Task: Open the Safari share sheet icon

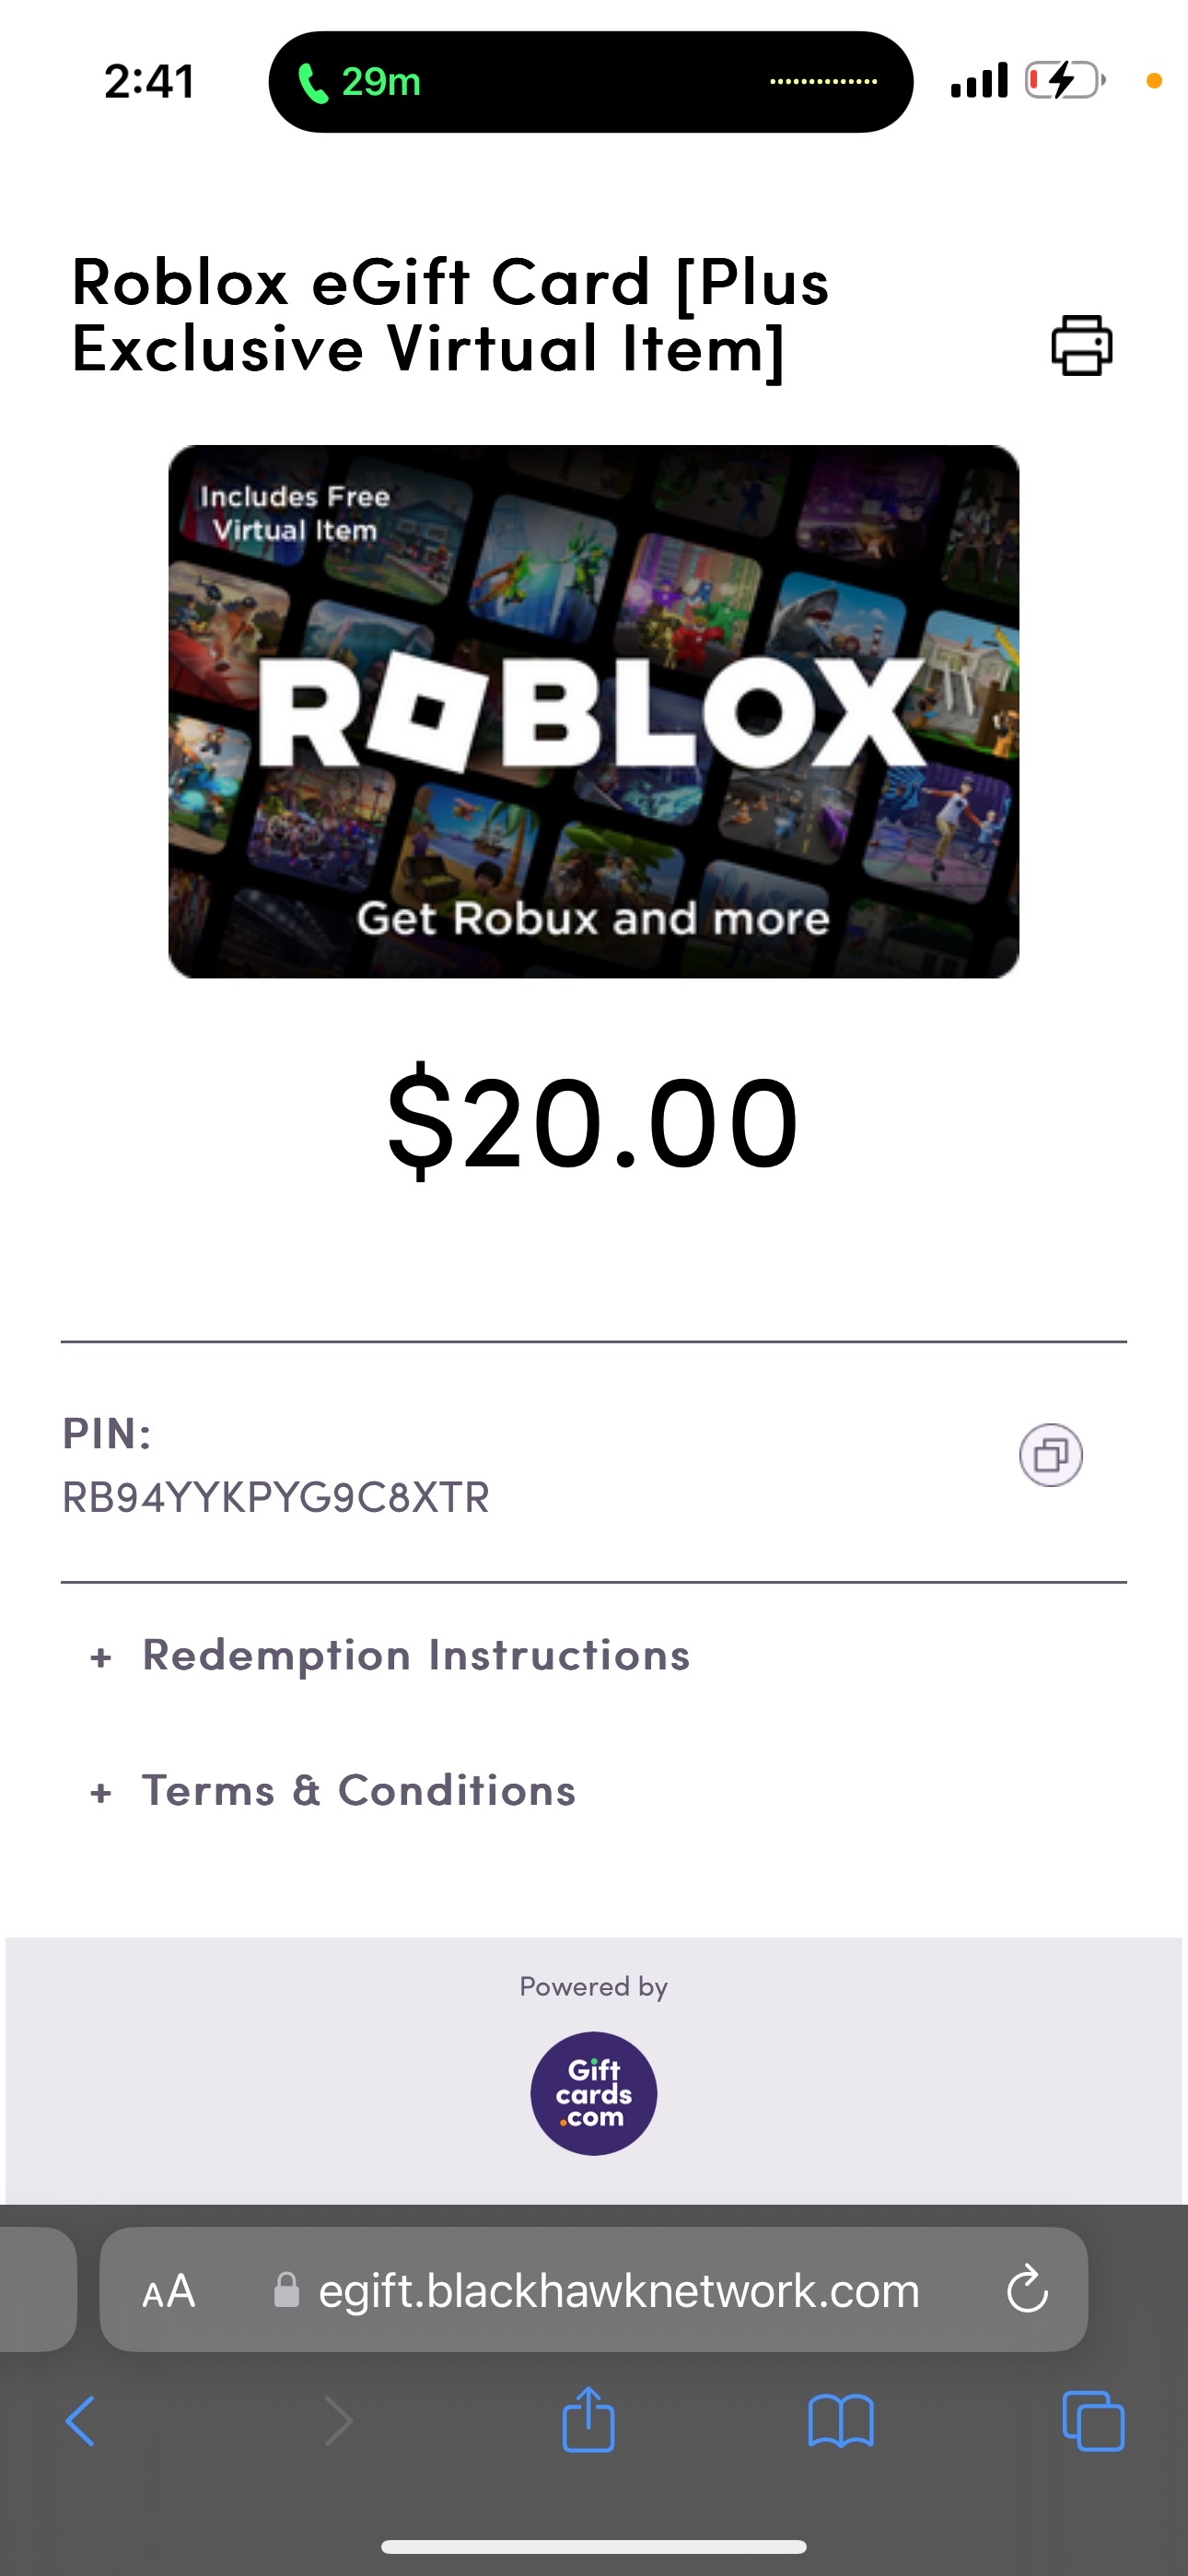Action: point(588,2420)
